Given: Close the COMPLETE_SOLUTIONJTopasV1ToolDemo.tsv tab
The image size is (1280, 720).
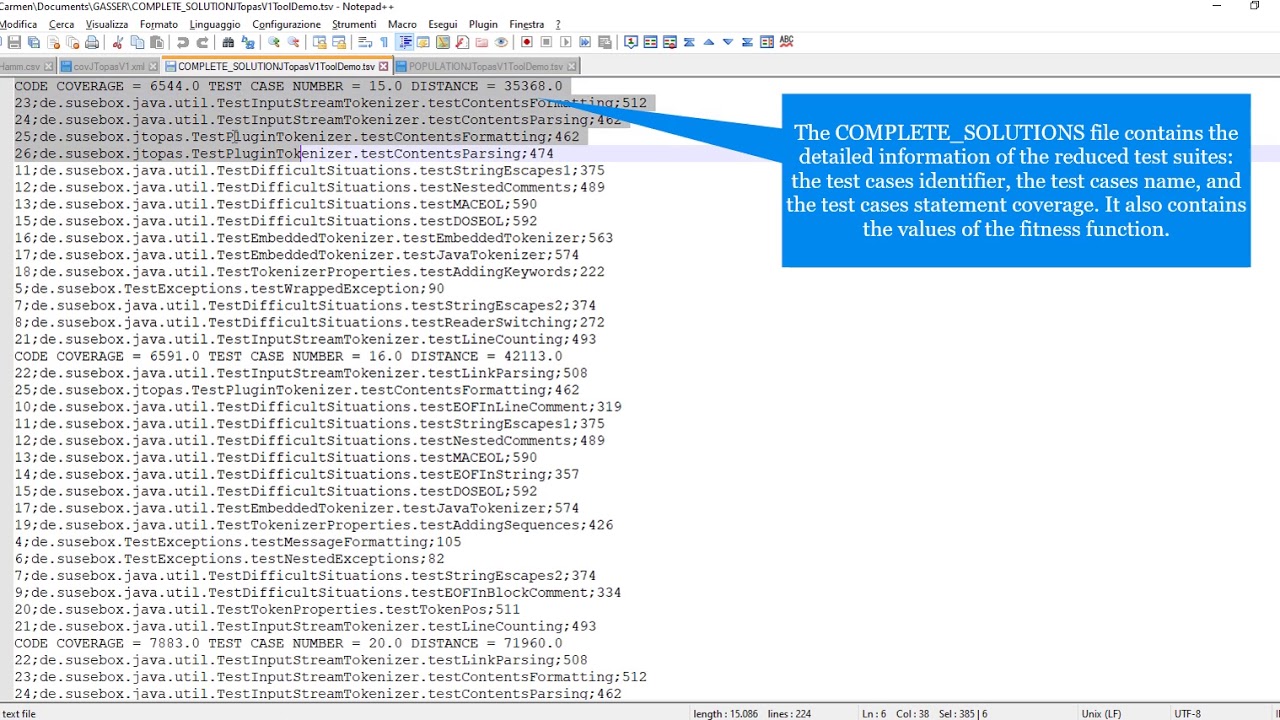Looking at the screenshot, I should [x=383, y=67].
